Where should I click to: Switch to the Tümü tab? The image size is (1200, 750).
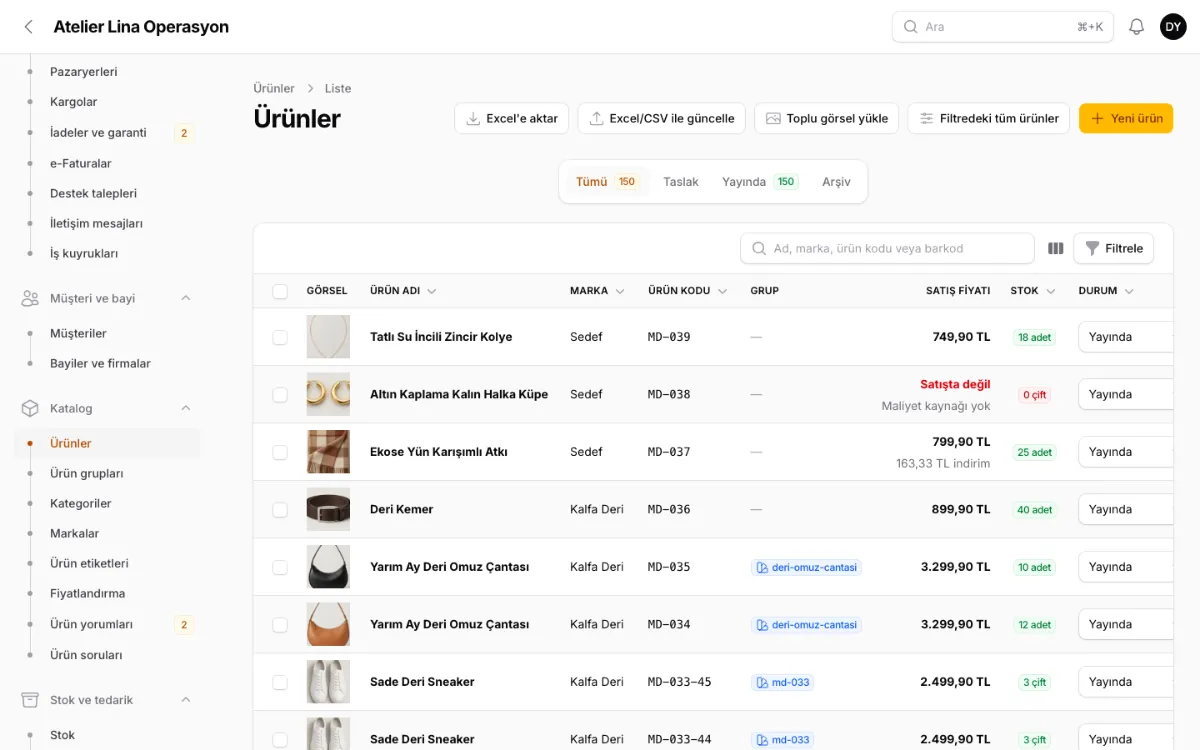coord(607,182)
